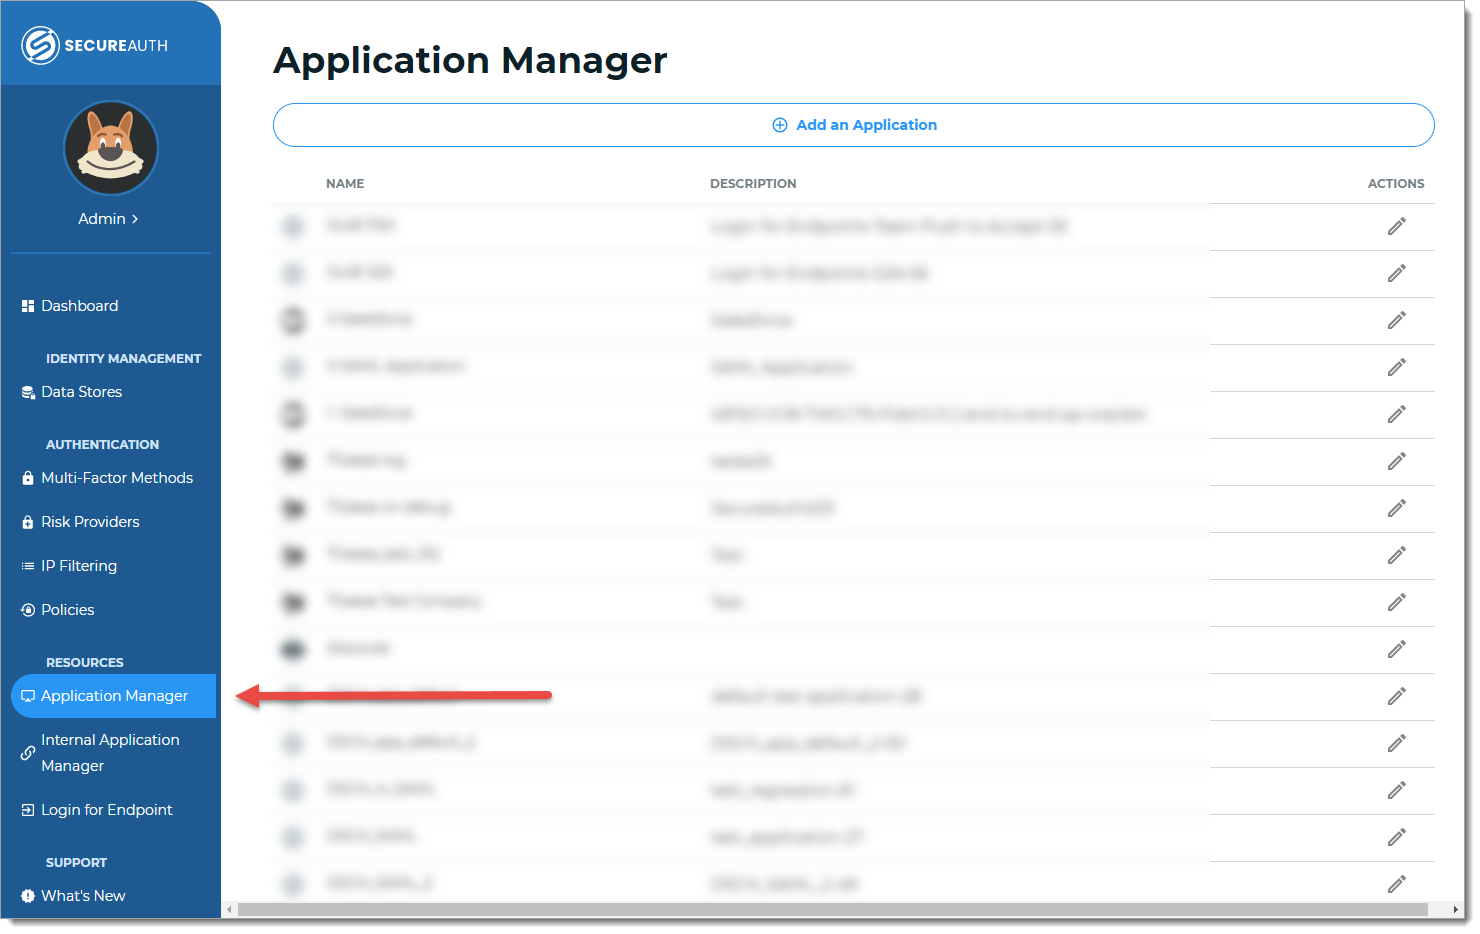Viewport: 1480px width, 934px height.
Task: Select the Dashboard grid icon
Action: click(27, 305)
